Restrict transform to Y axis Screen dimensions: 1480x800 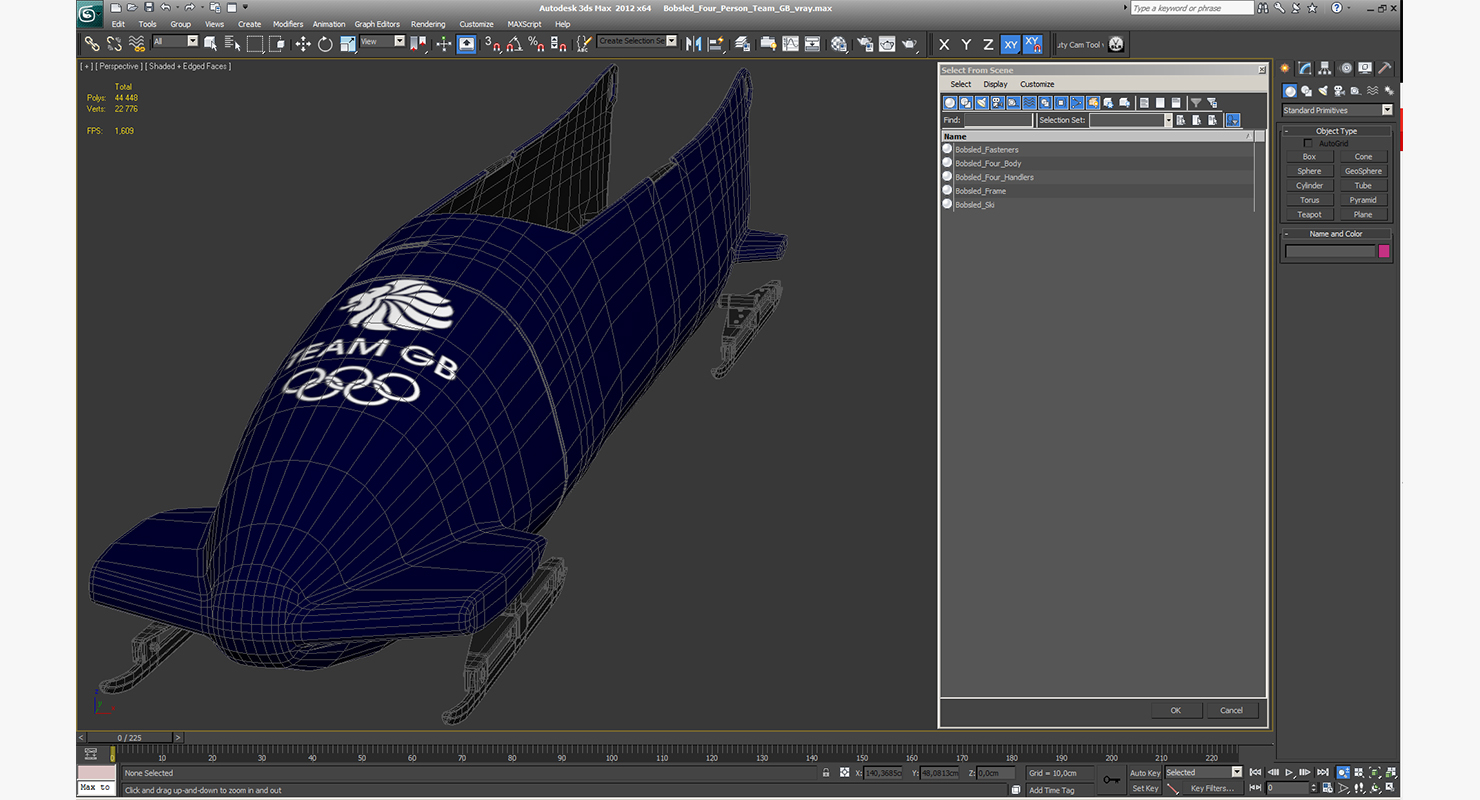pos(966,45)
